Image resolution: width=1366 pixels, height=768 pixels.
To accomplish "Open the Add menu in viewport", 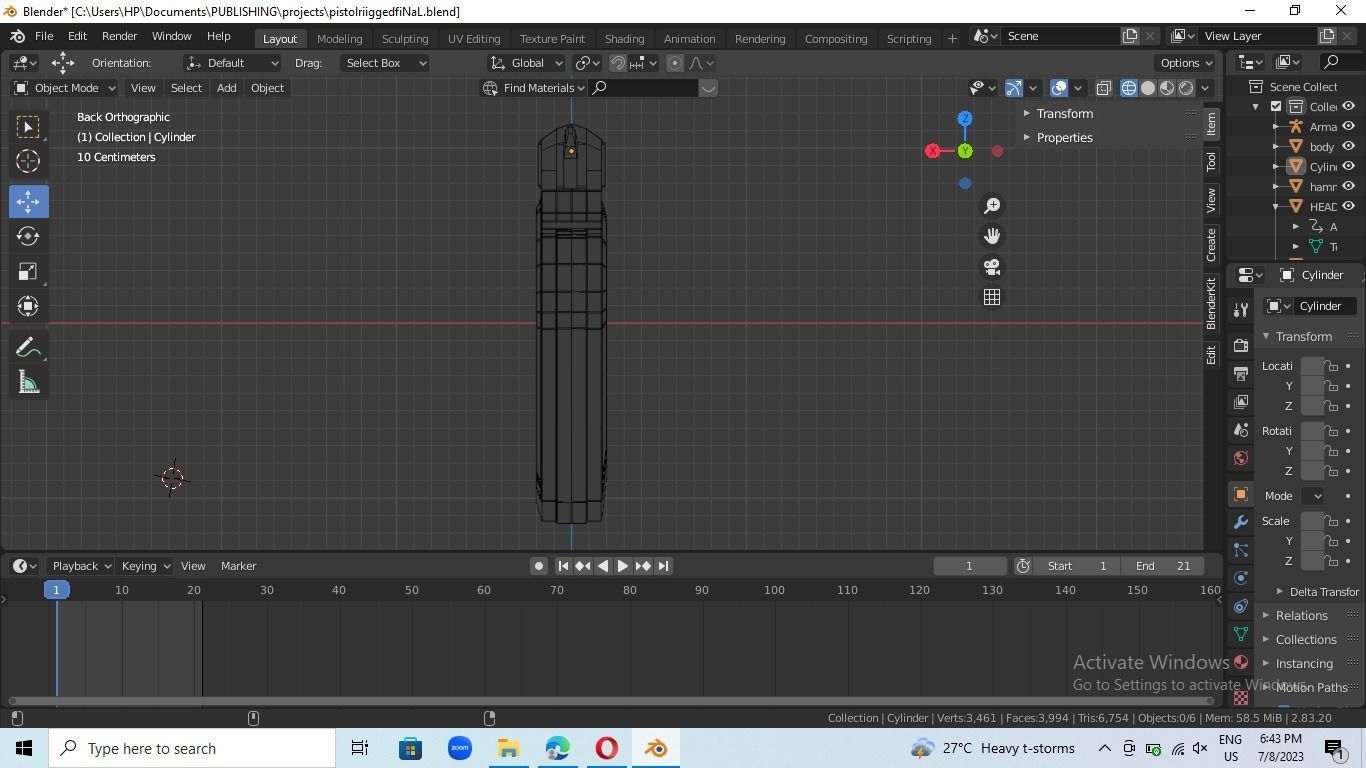I will 226,88.
